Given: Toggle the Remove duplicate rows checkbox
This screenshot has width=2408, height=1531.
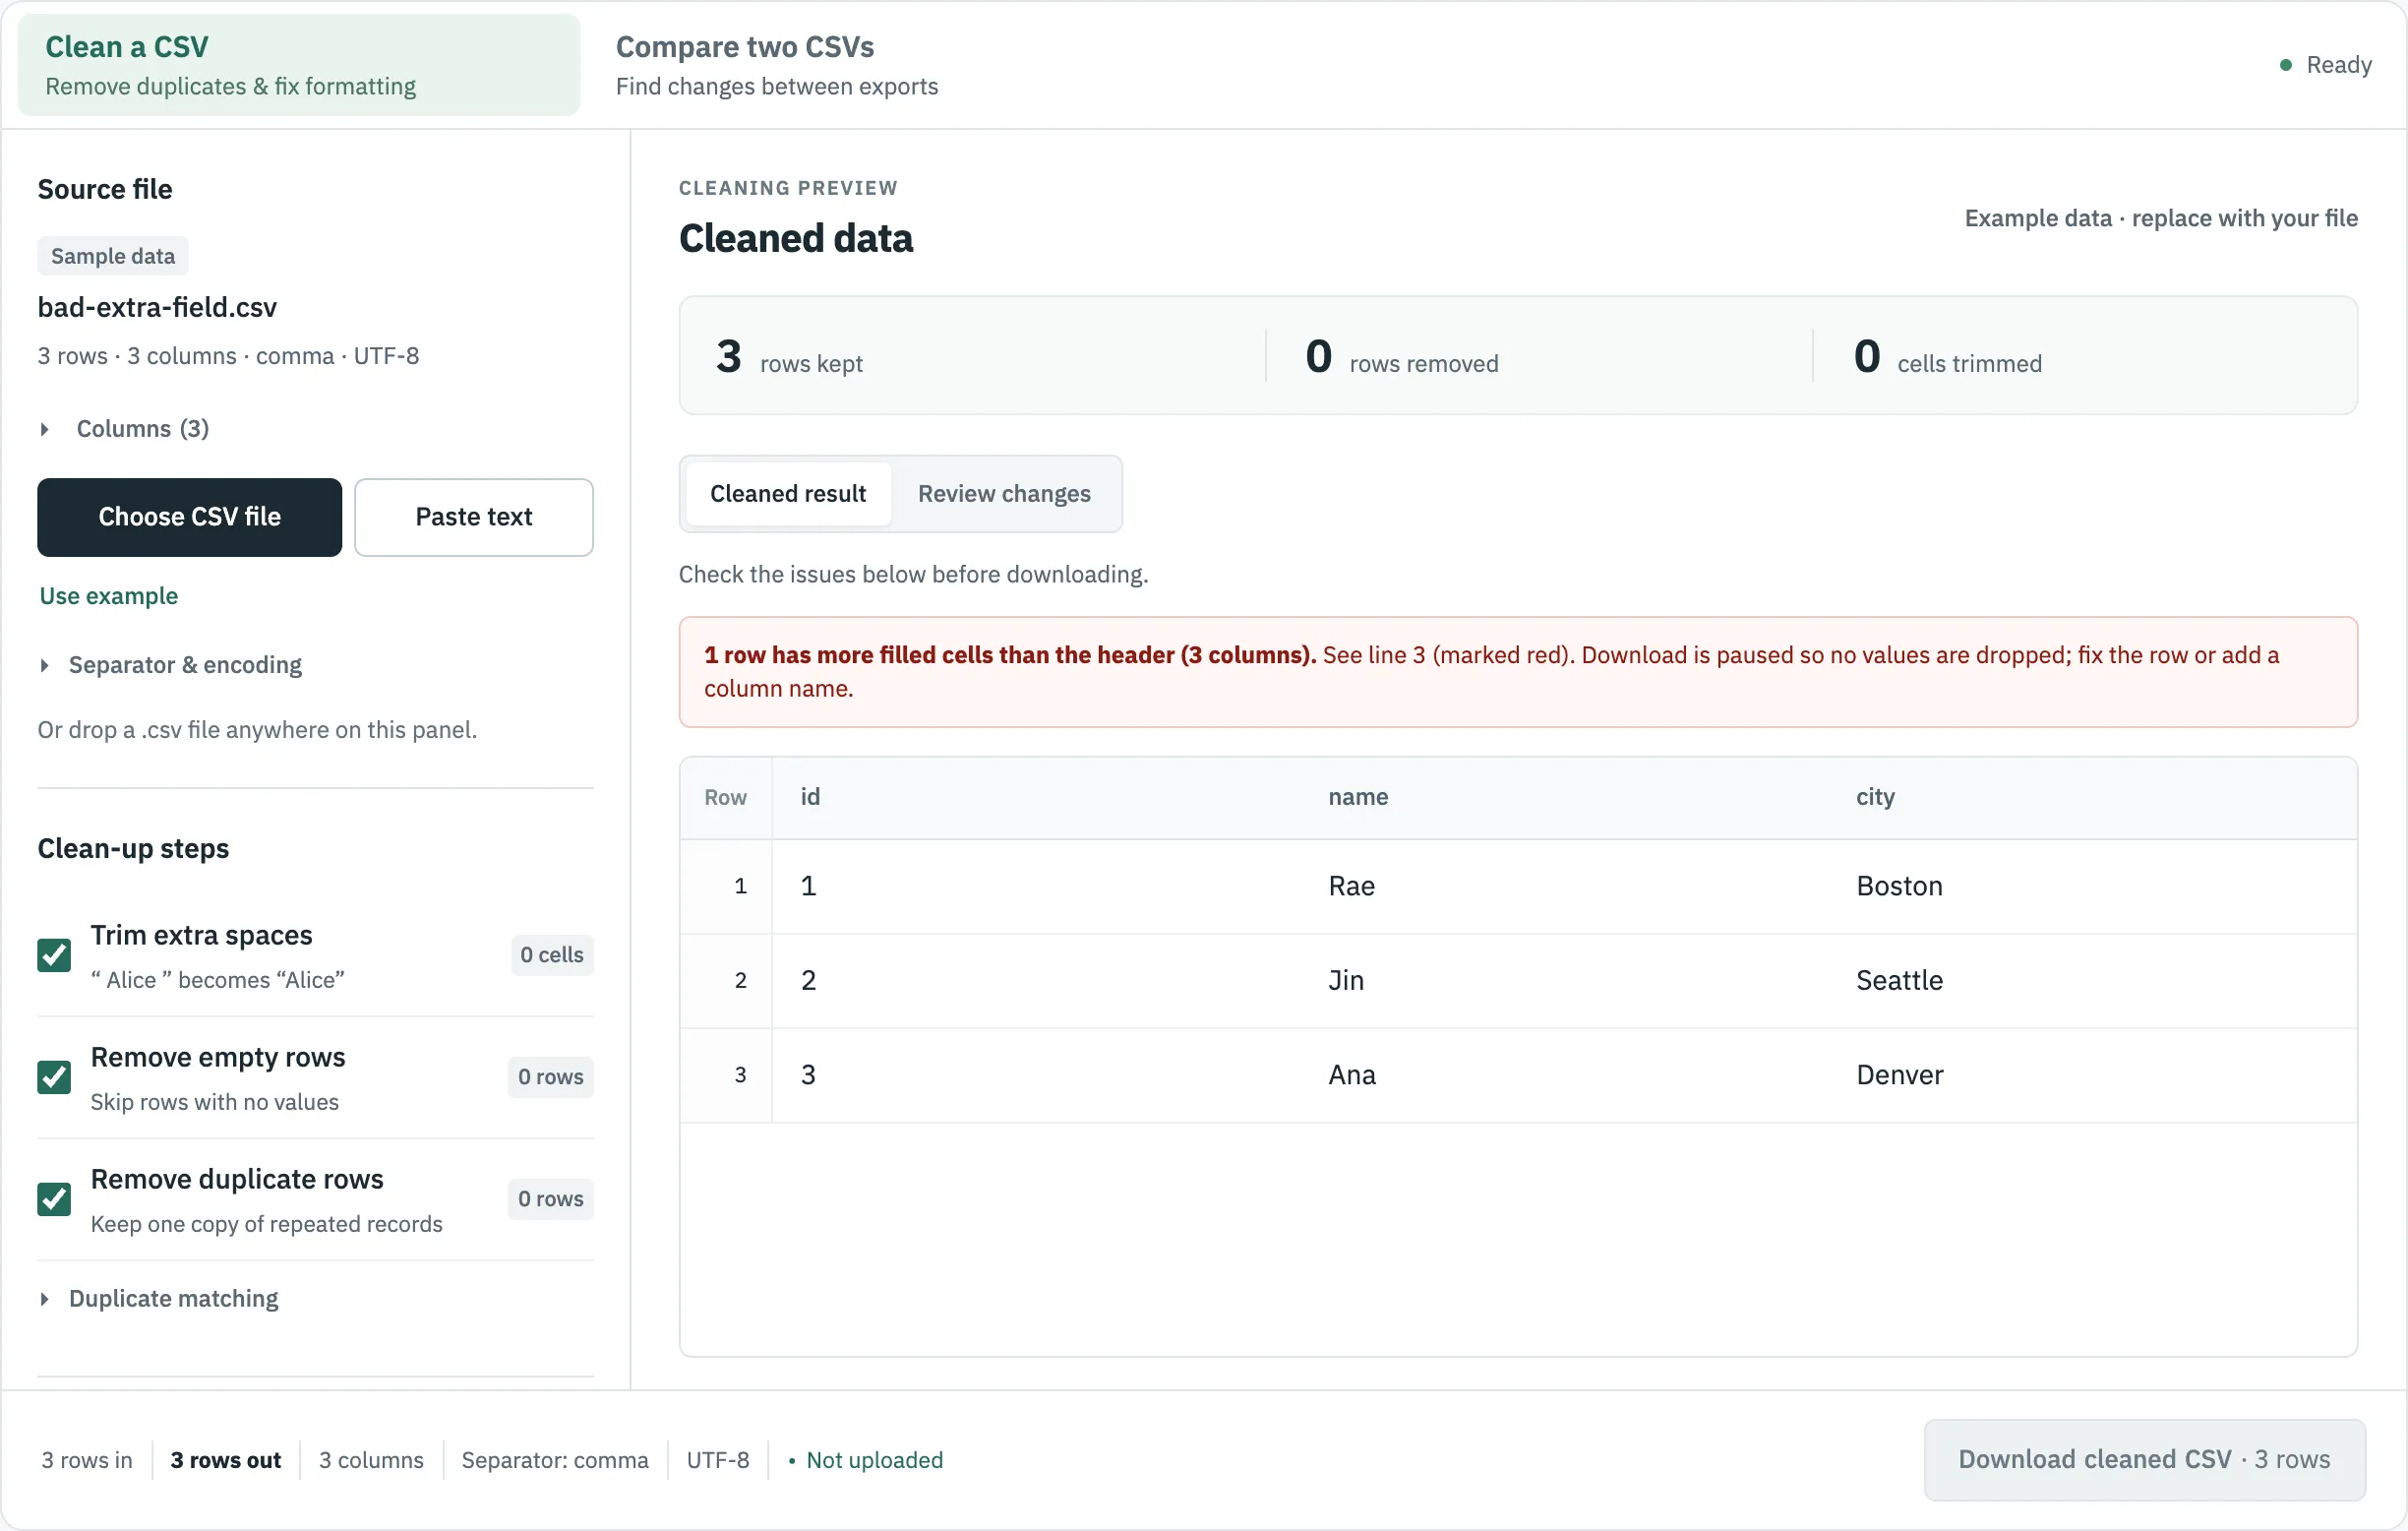Looking at the screenshot, I should 54,1199.
